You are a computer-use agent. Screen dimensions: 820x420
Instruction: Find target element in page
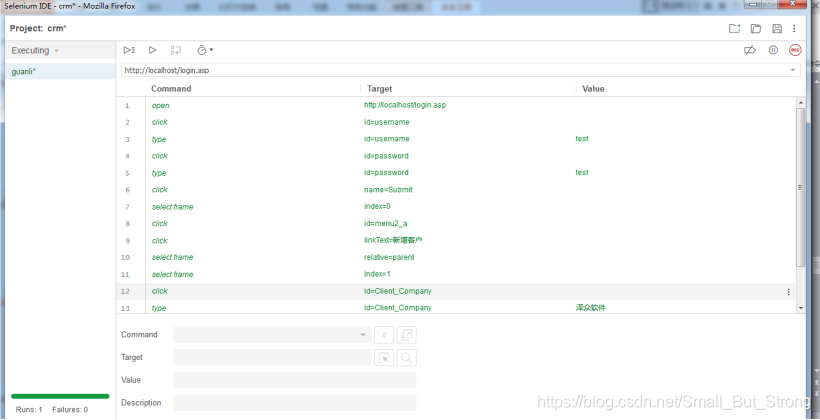tap(407, 358)
